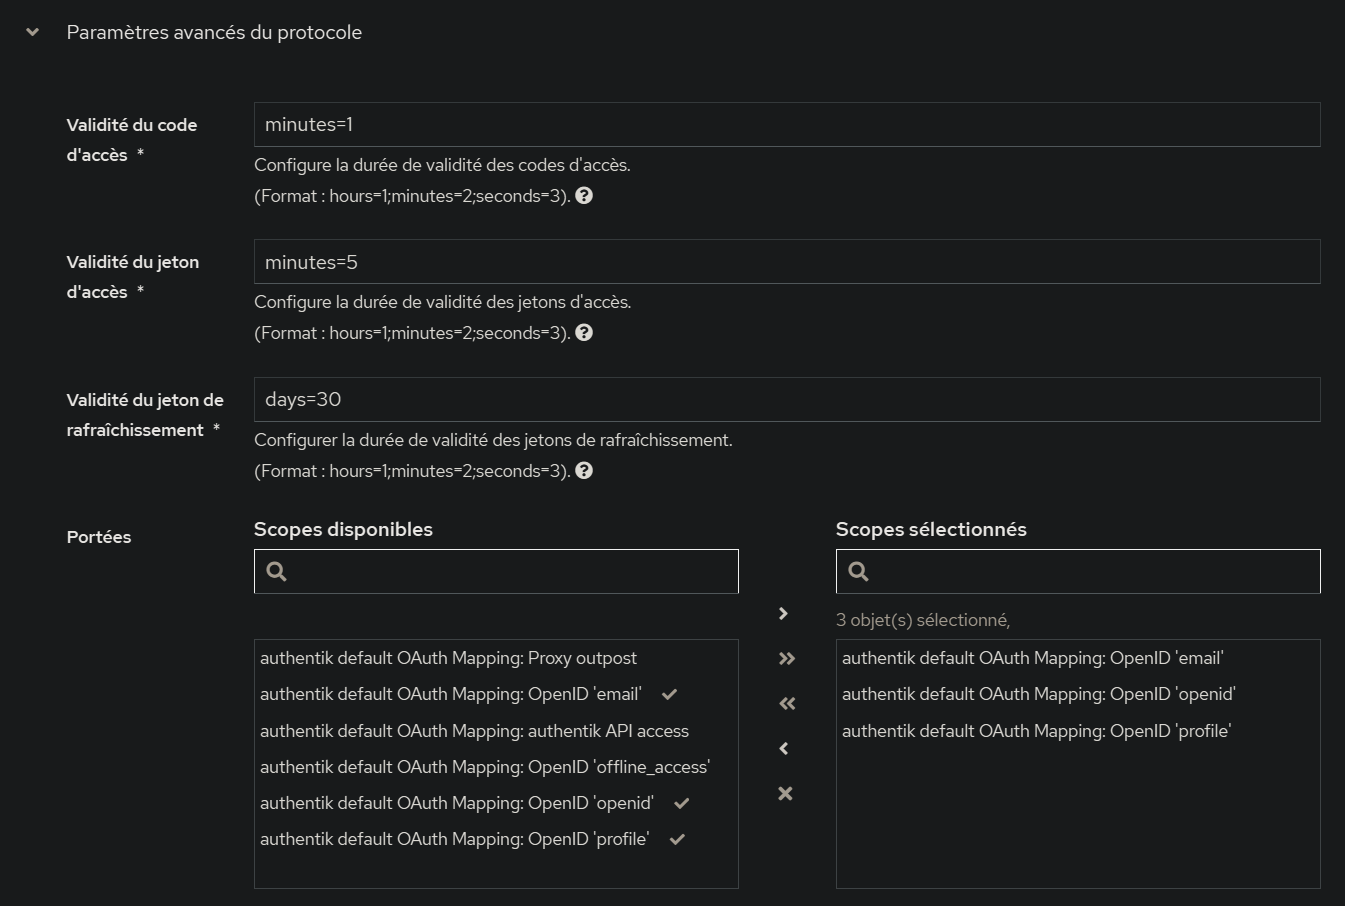Viewport: 1345px width, 906px height.
Task: Click the remove all double left arrow
Action: point(786,703)
